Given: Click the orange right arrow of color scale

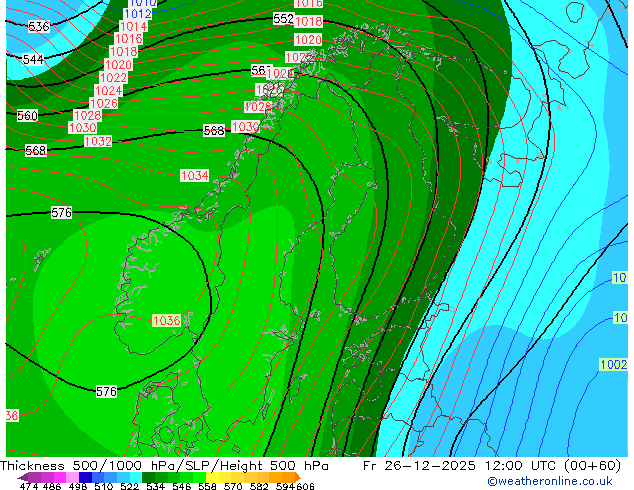Looking at the screenshot, I should click(298, 477).
